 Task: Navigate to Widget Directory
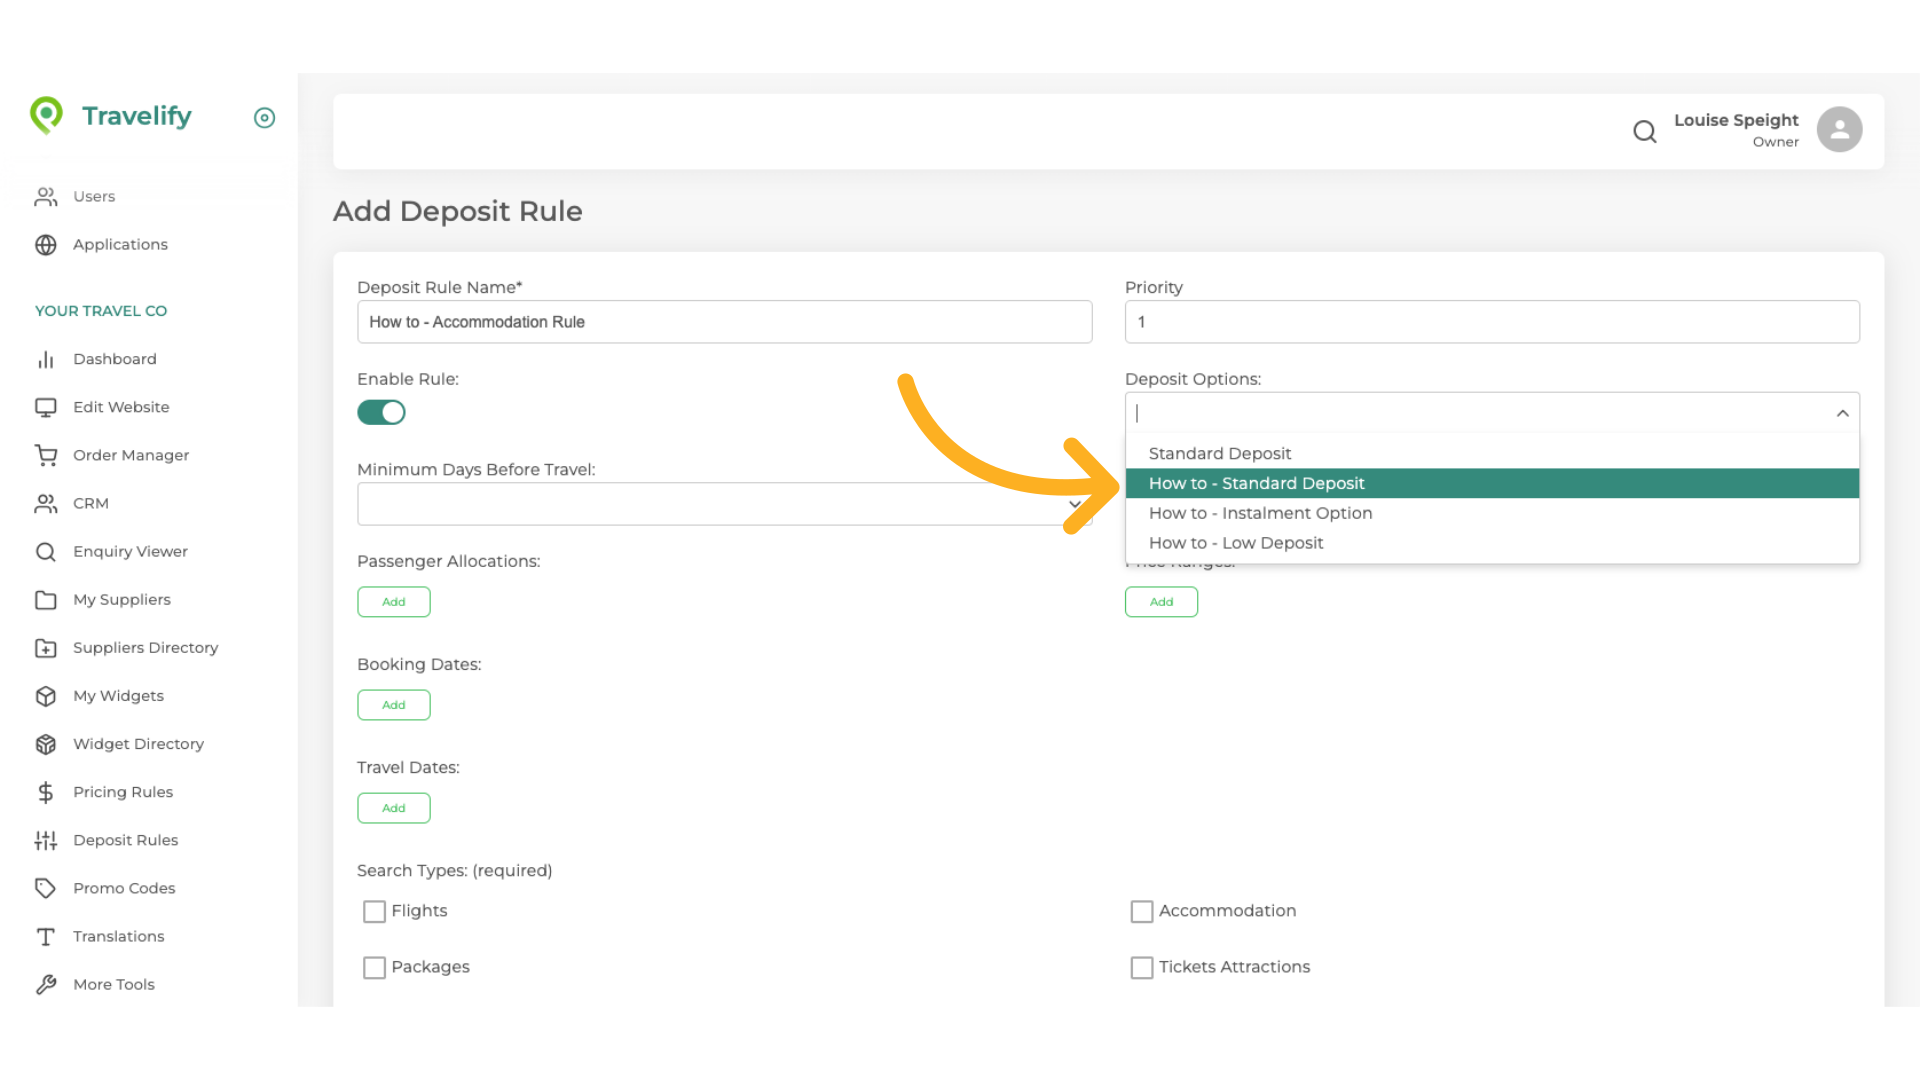tap(138, 744)
